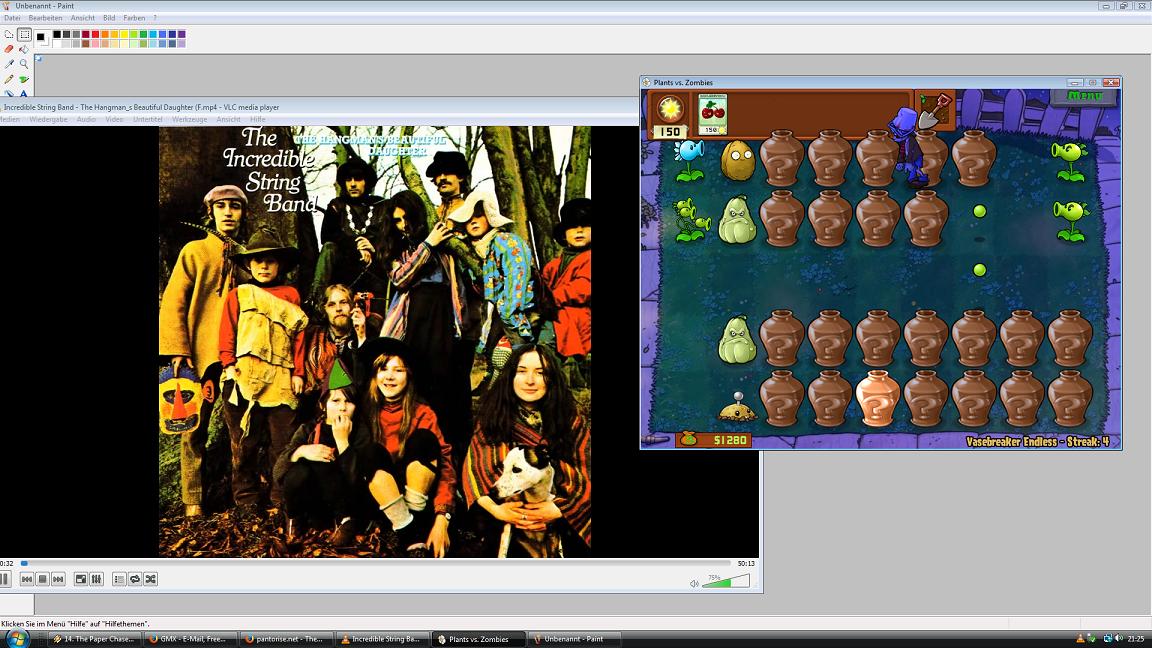Grab the shovel in Plants vs. Zombies

(935, 110)
